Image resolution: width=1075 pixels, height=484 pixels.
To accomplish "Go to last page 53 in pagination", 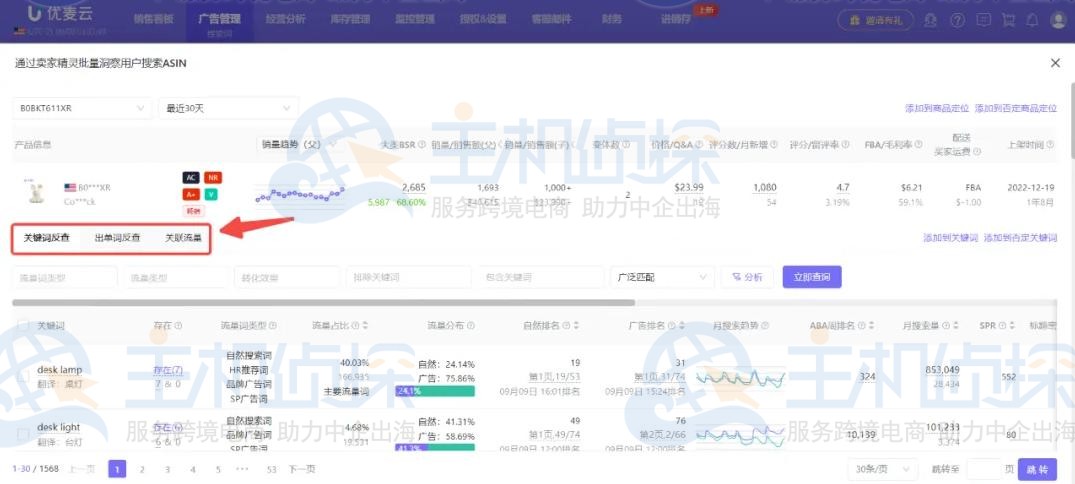I will click(x=271, y=470).
